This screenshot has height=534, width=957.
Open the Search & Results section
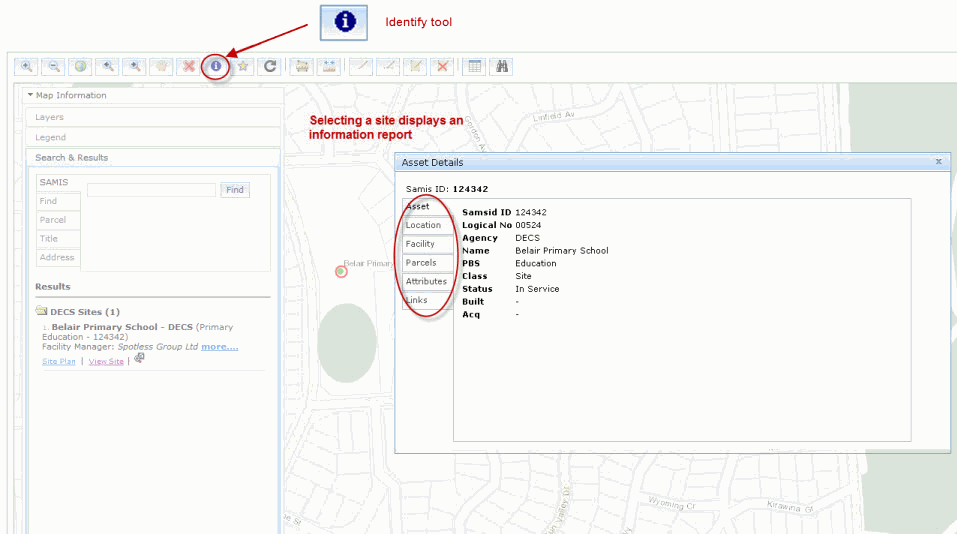tap(153, 157)
